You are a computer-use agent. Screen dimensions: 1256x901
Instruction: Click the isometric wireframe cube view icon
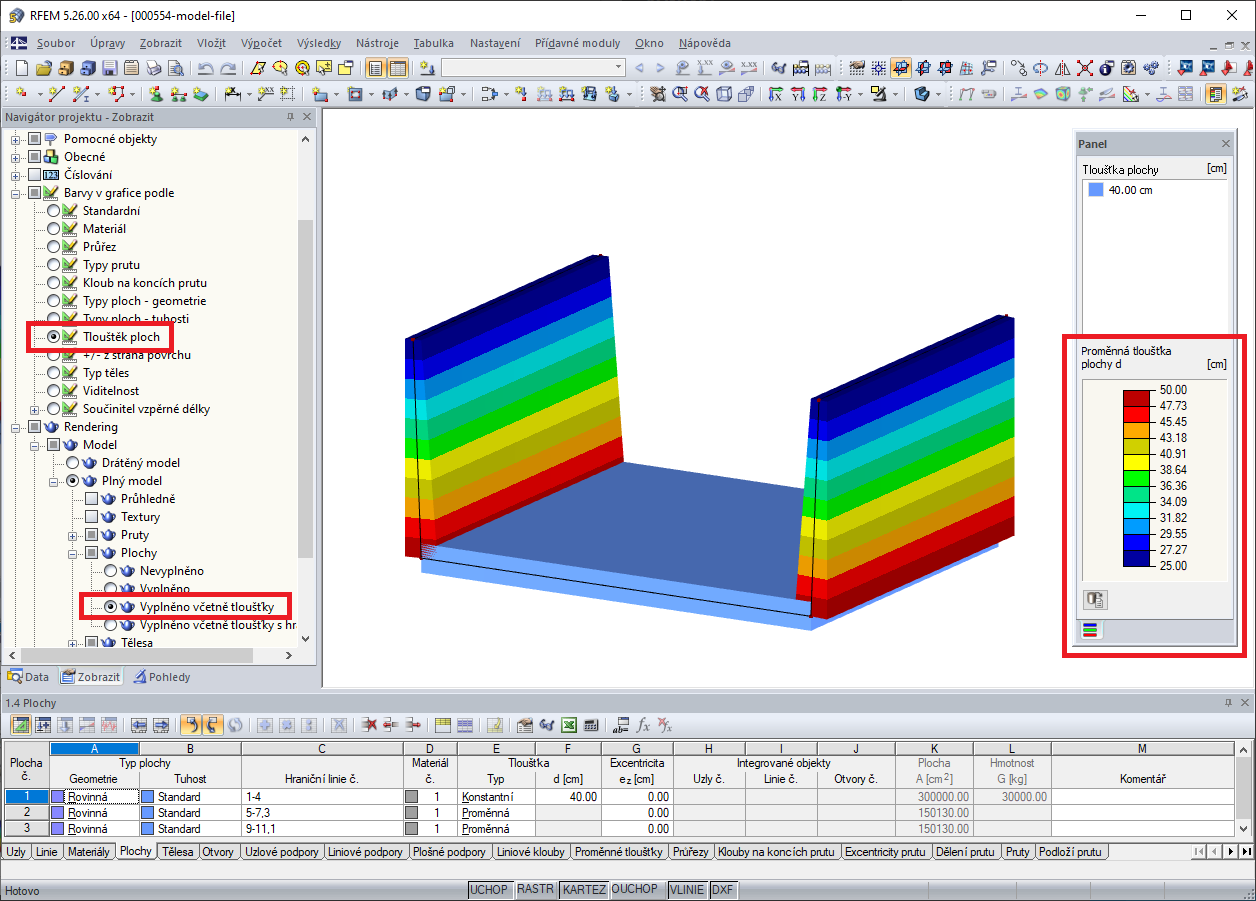click(x=723, y=93)
